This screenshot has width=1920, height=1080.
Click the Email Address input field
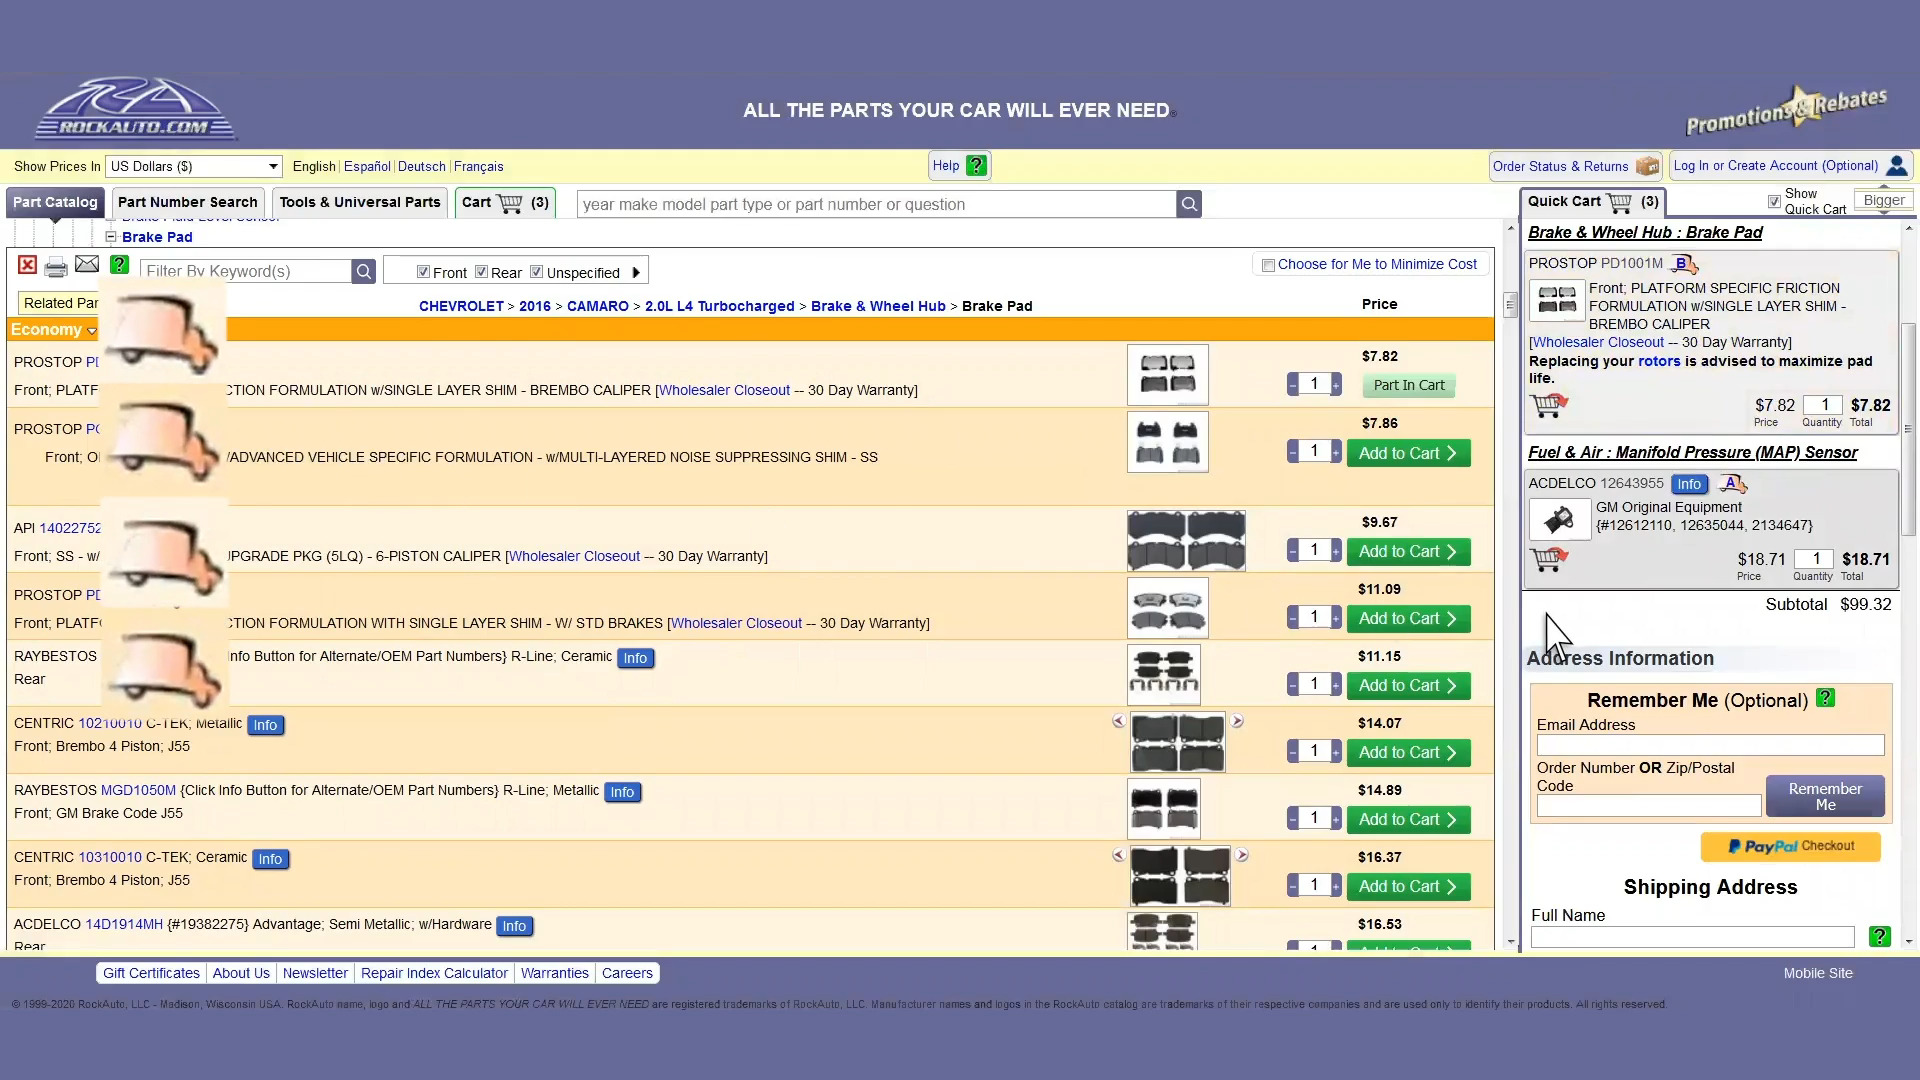1710,745
